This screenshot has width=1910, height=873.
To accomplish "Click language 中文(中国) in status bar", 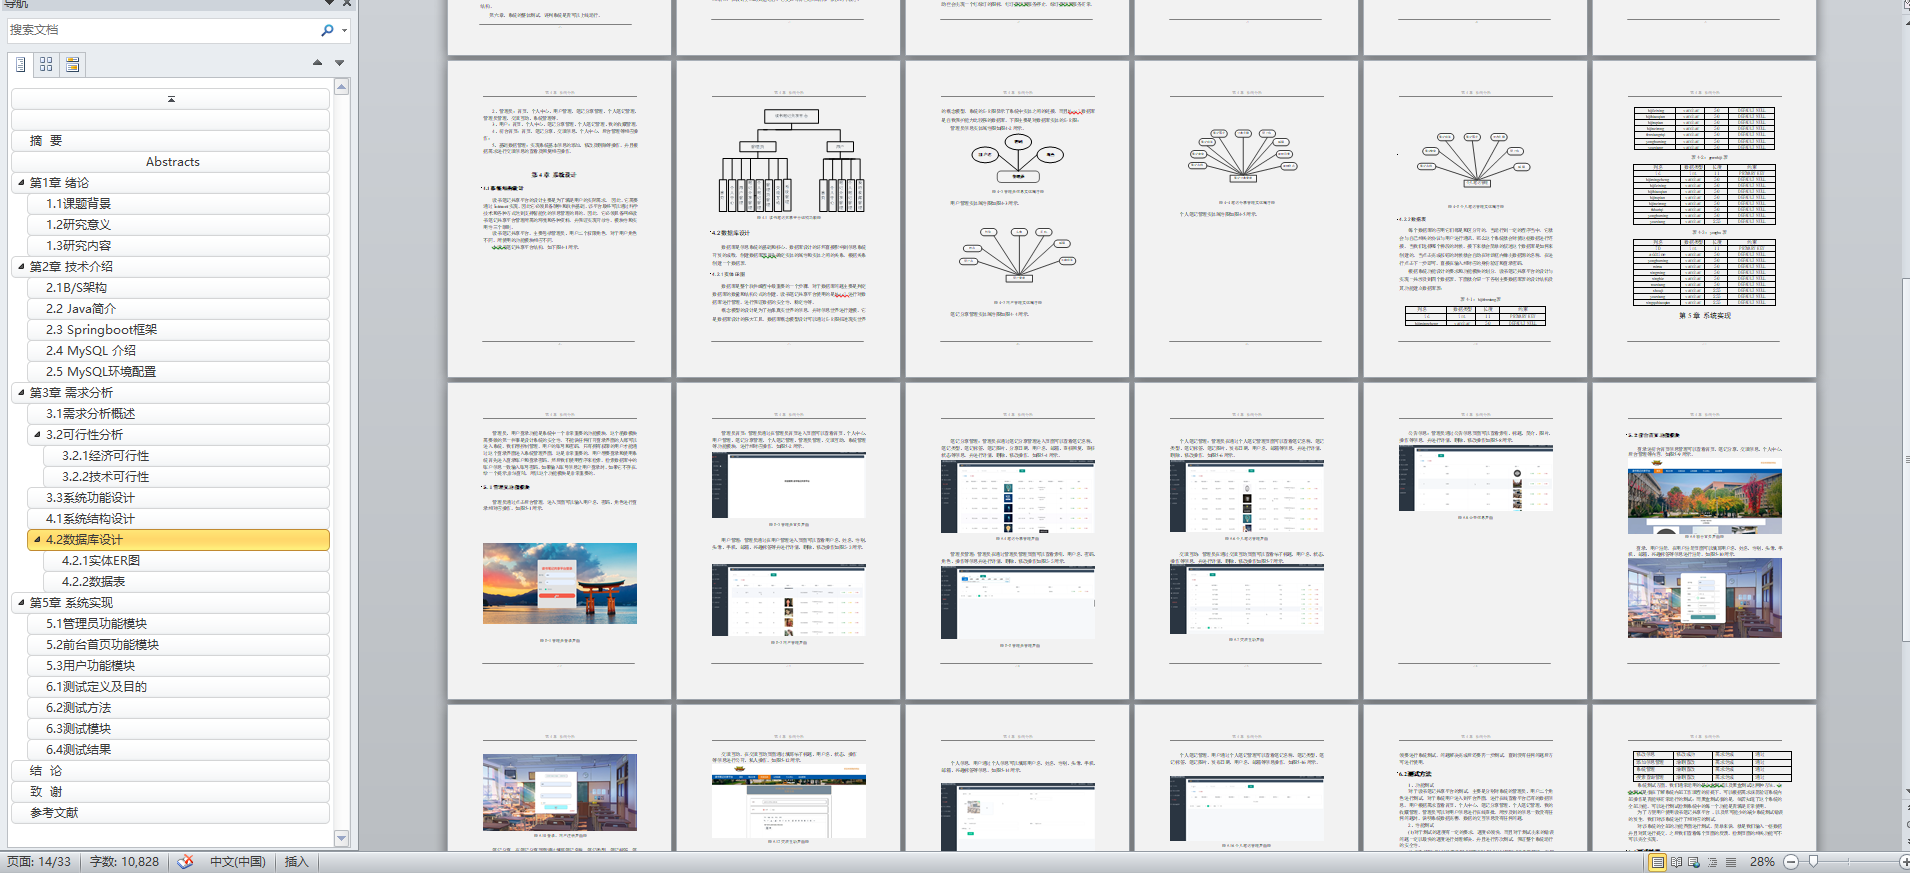I will pos(238,862).
